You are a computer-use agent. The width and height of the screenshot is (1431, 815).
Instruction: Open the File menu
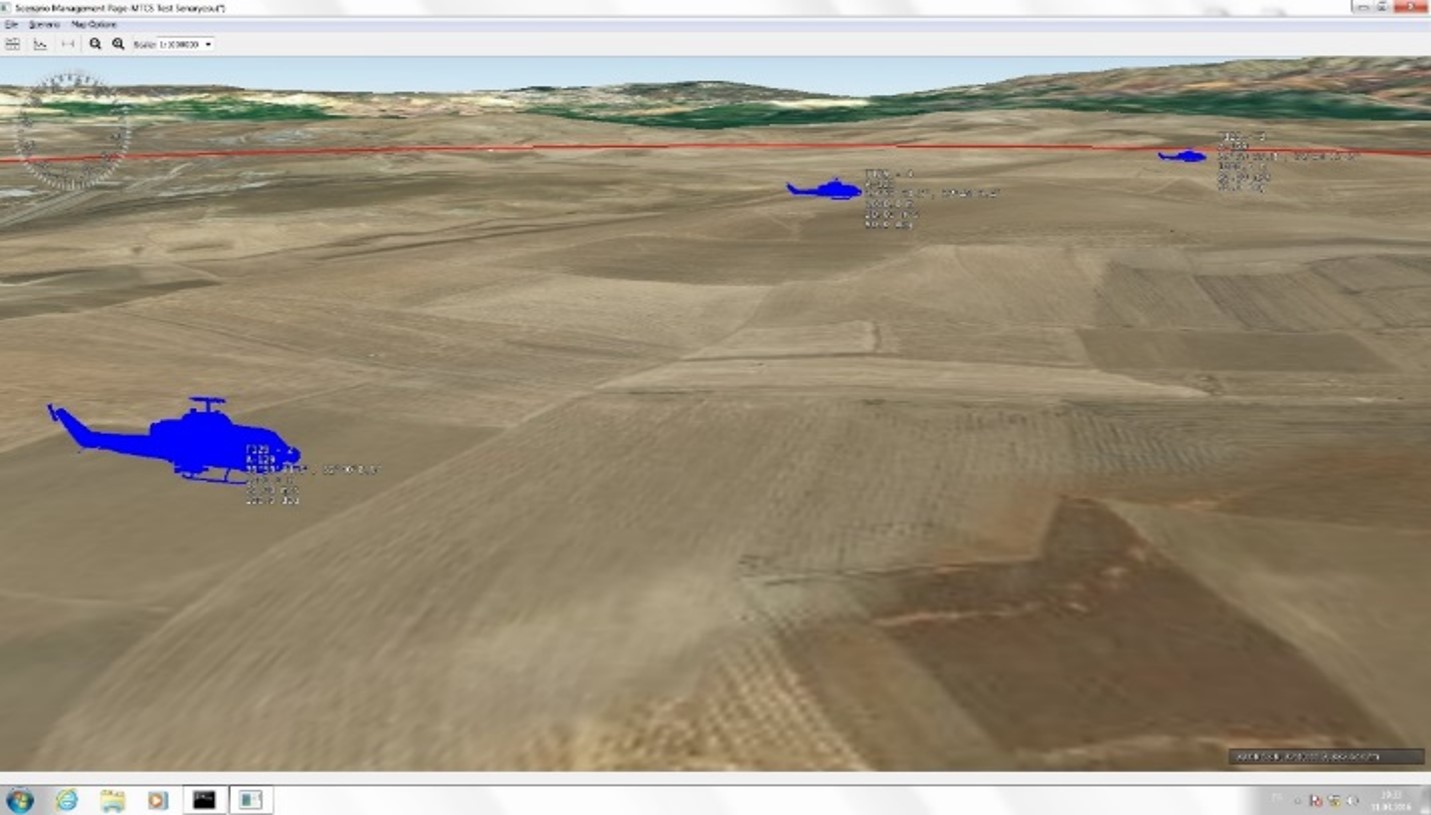coord(12,24)
